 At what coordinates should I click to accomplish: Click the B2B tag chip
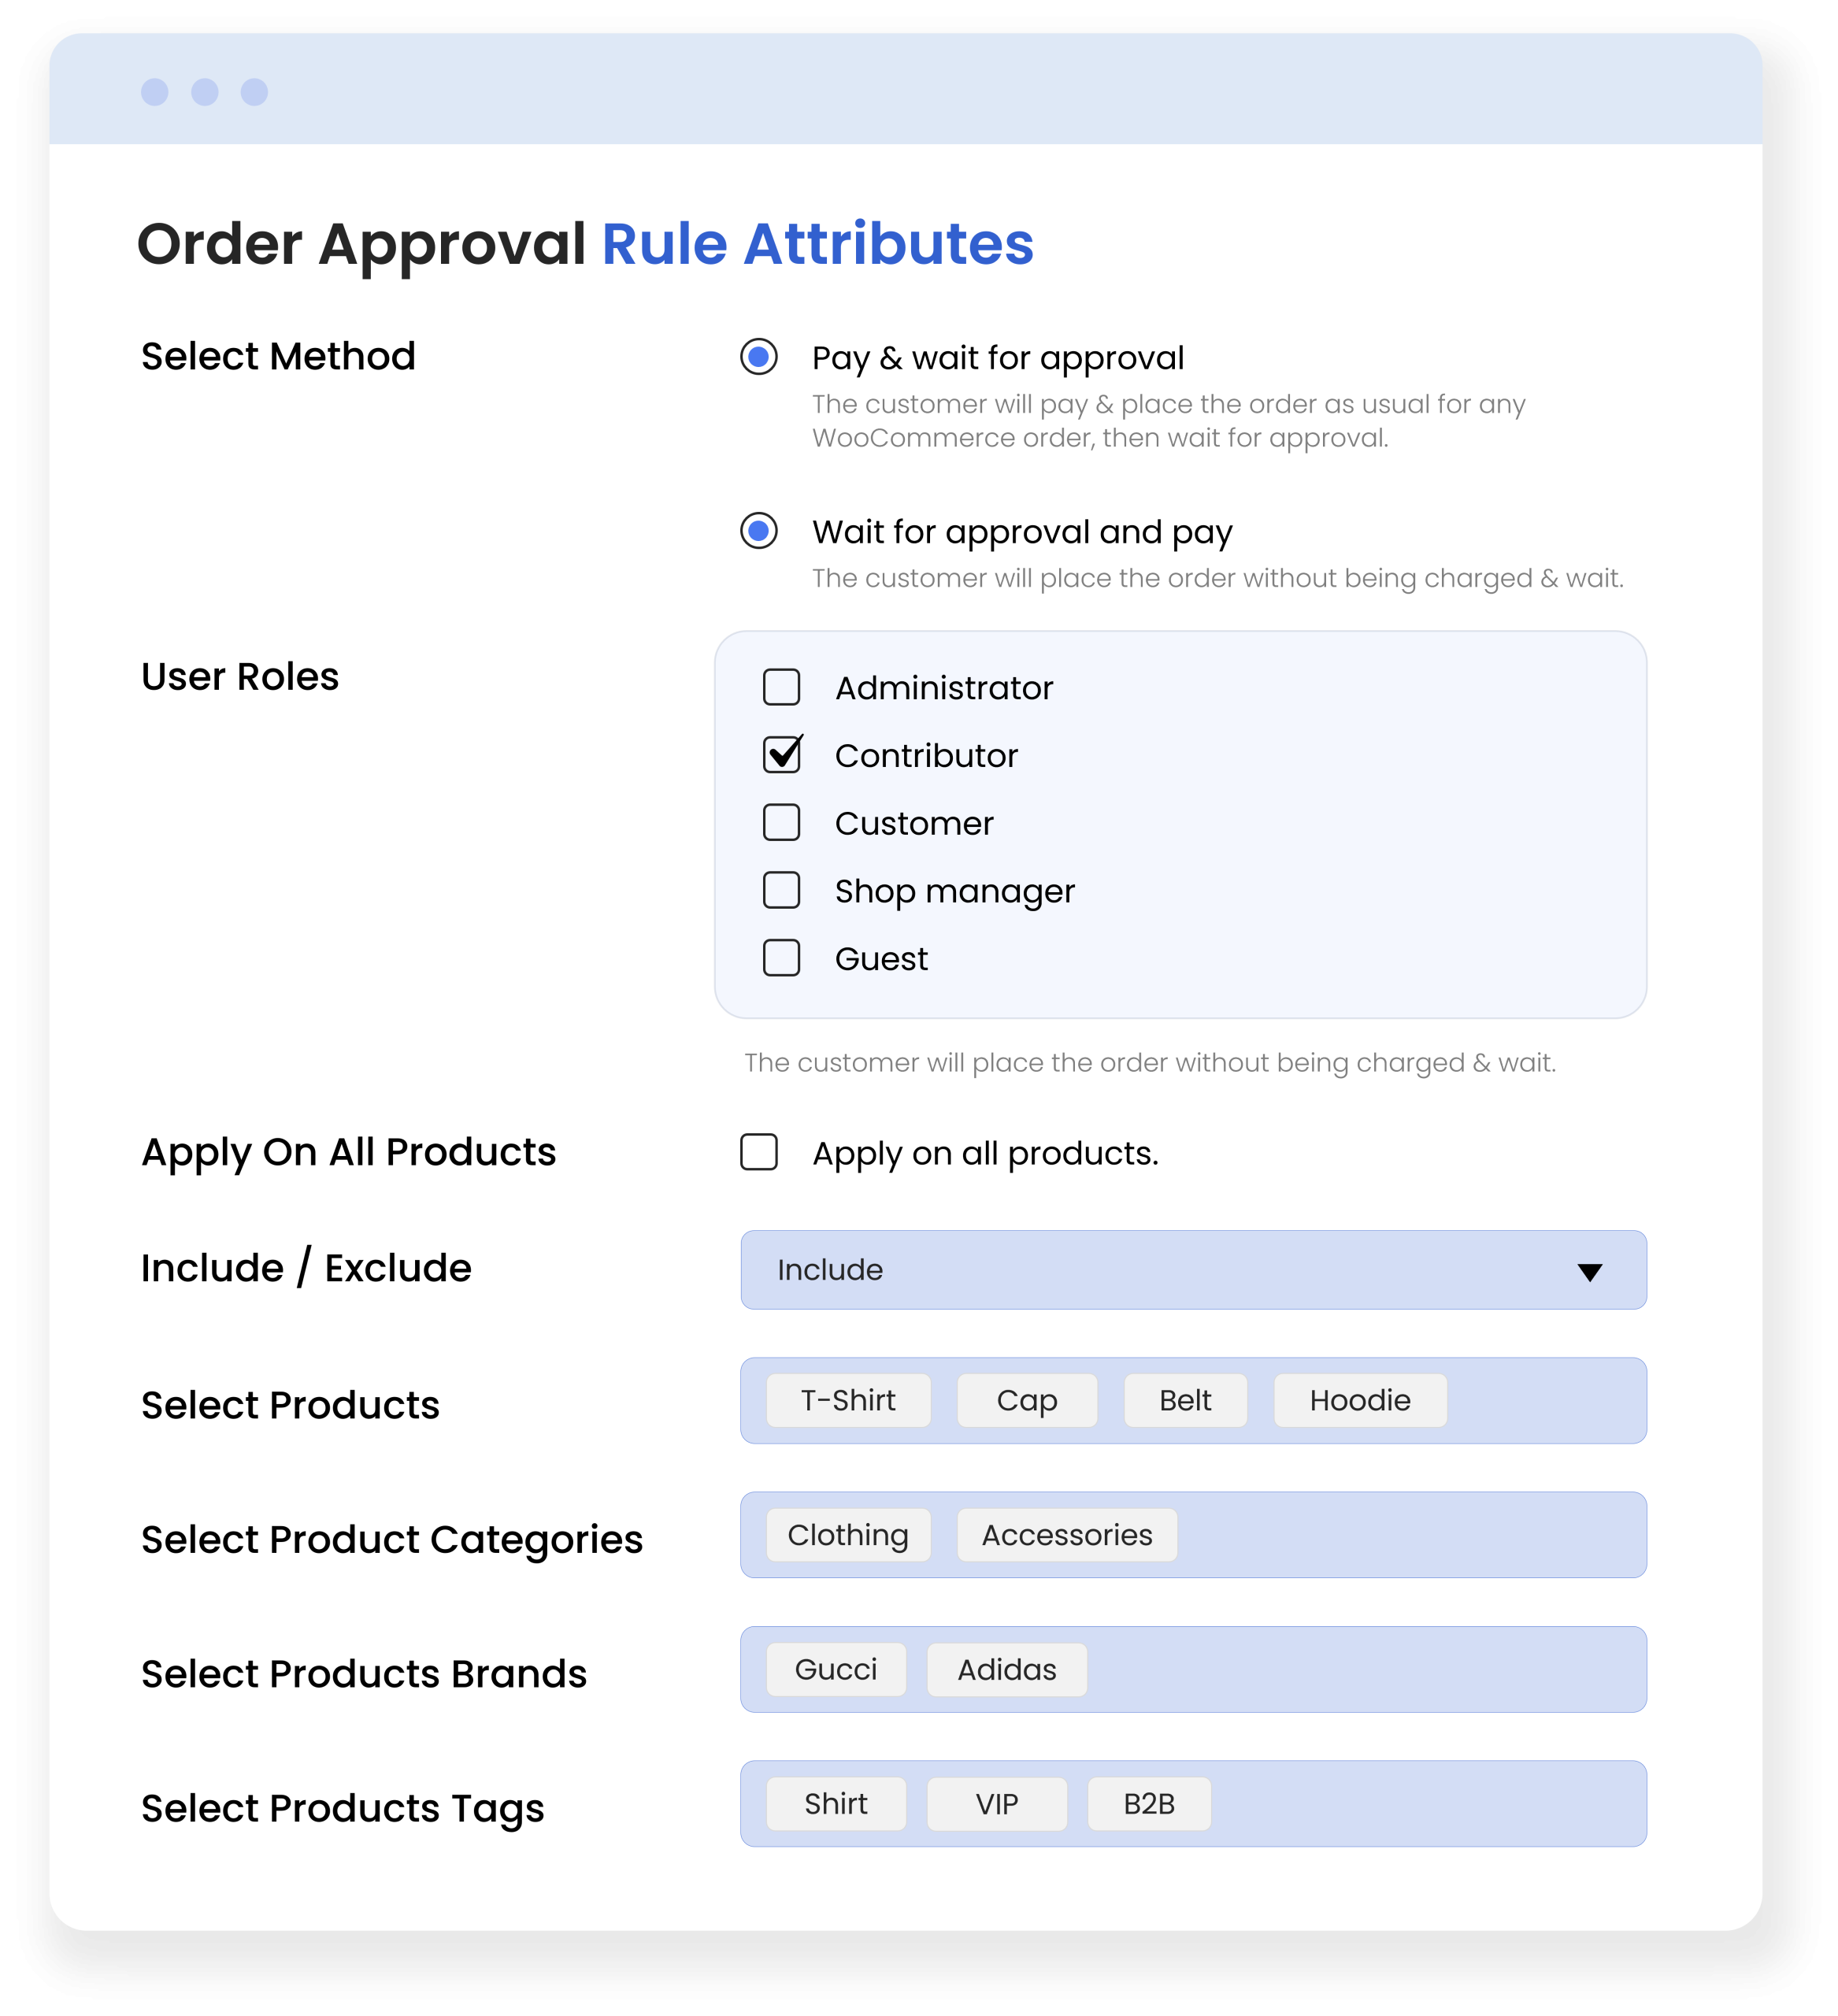pyautogui.click(x=1148, y=1804)
